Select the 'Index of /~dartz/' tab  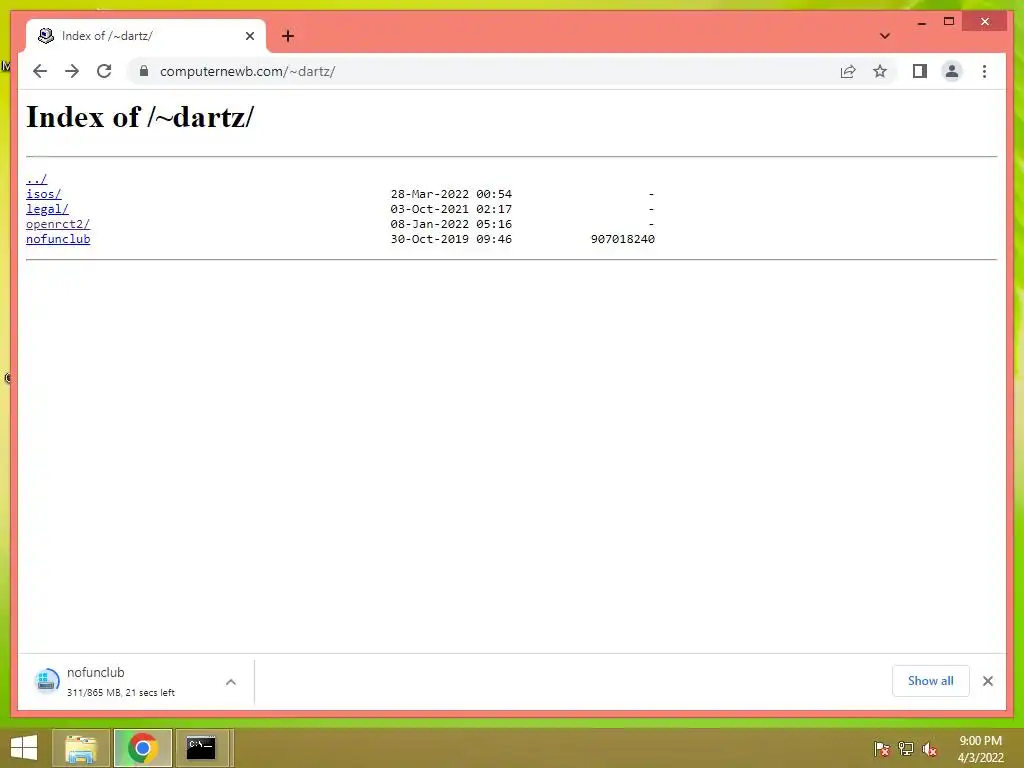146,36
